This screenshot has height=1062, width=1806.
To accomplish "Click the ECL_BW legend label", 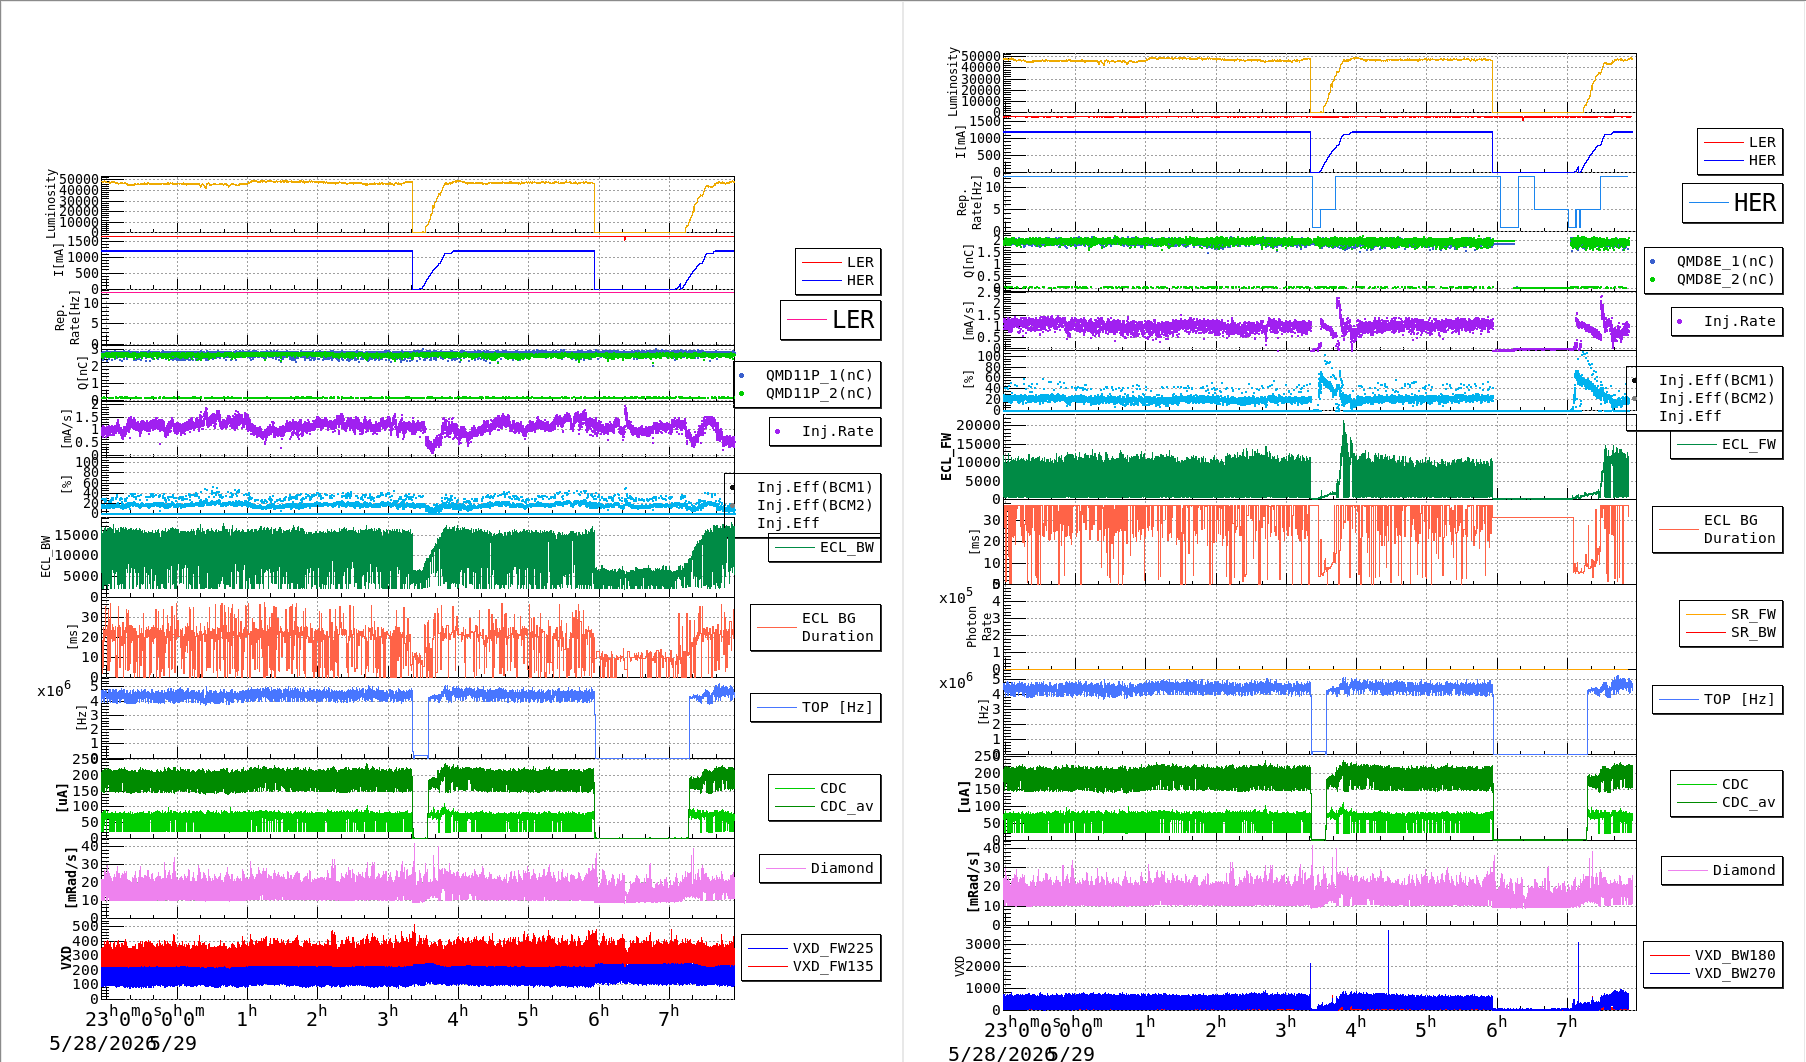I will [x=825, y=548].
